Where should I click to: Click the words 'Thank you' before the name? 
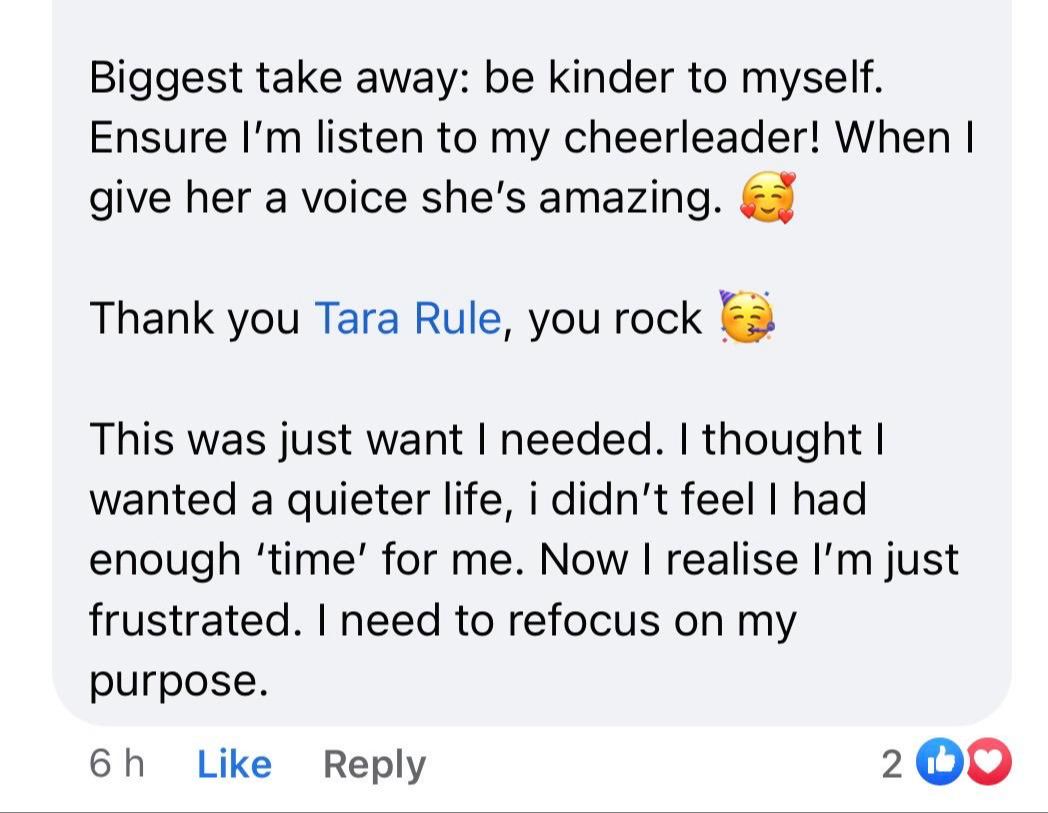pyautogui.click(x=194, y=318)
